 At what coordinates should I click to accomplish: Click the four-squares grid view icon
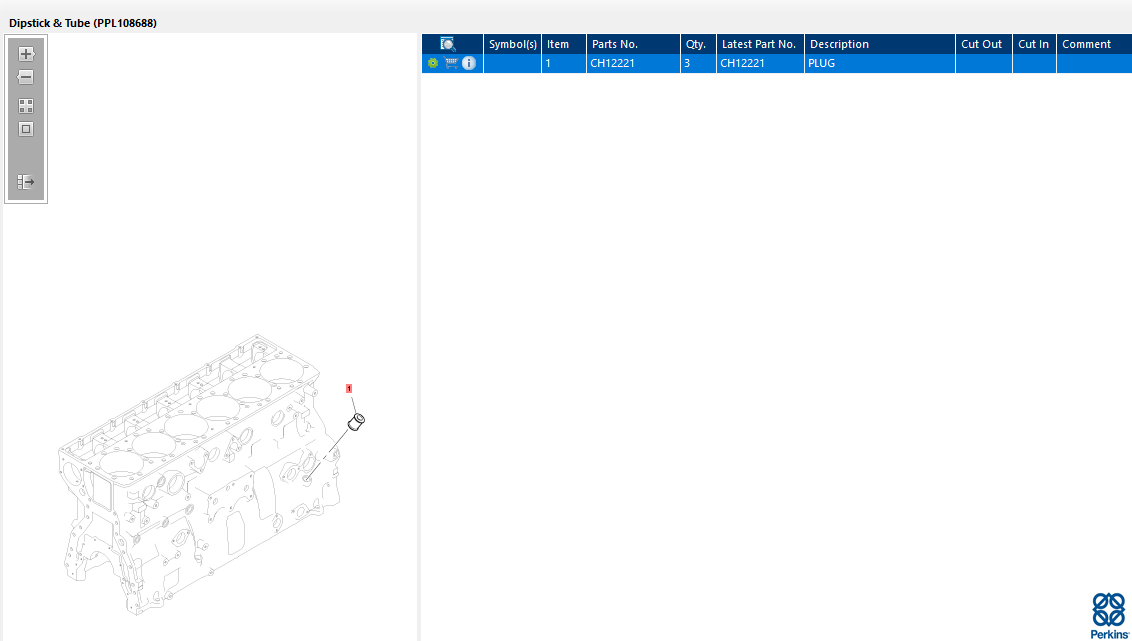pos(26,106)
